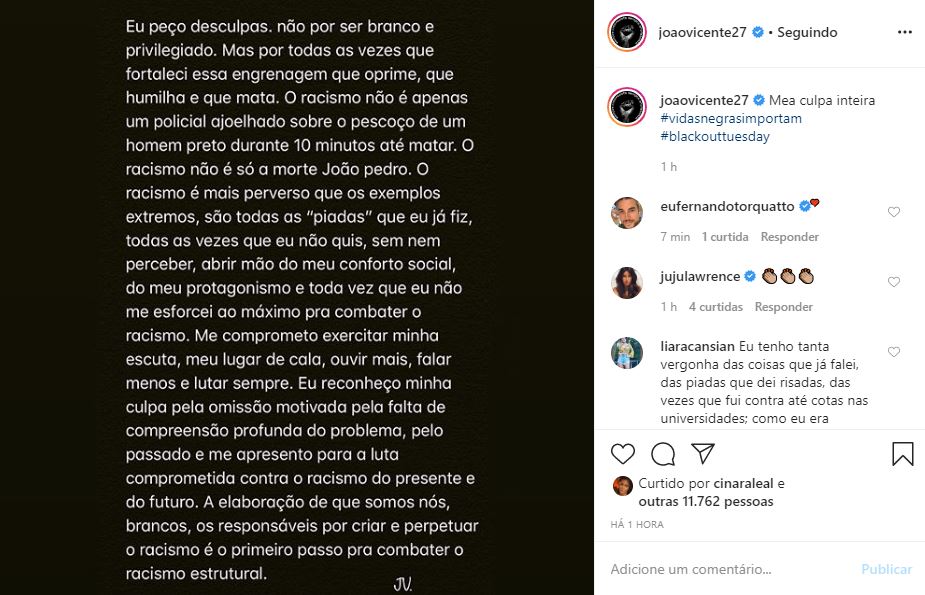Screen dimensions: 925x595
Task: Reply to eufernandotorquatto's comment
Action: 790,237
